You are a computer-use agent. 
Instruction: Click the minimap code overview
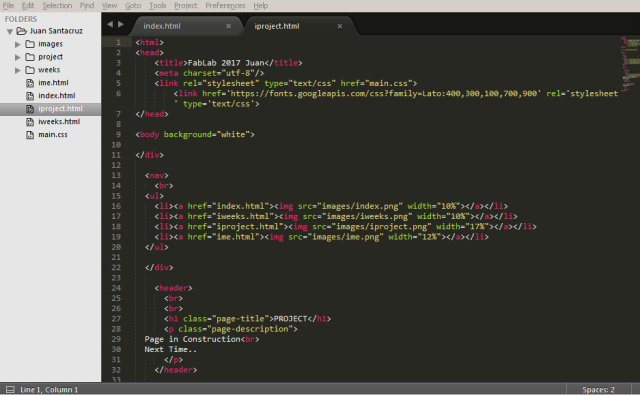click(630, 63)
